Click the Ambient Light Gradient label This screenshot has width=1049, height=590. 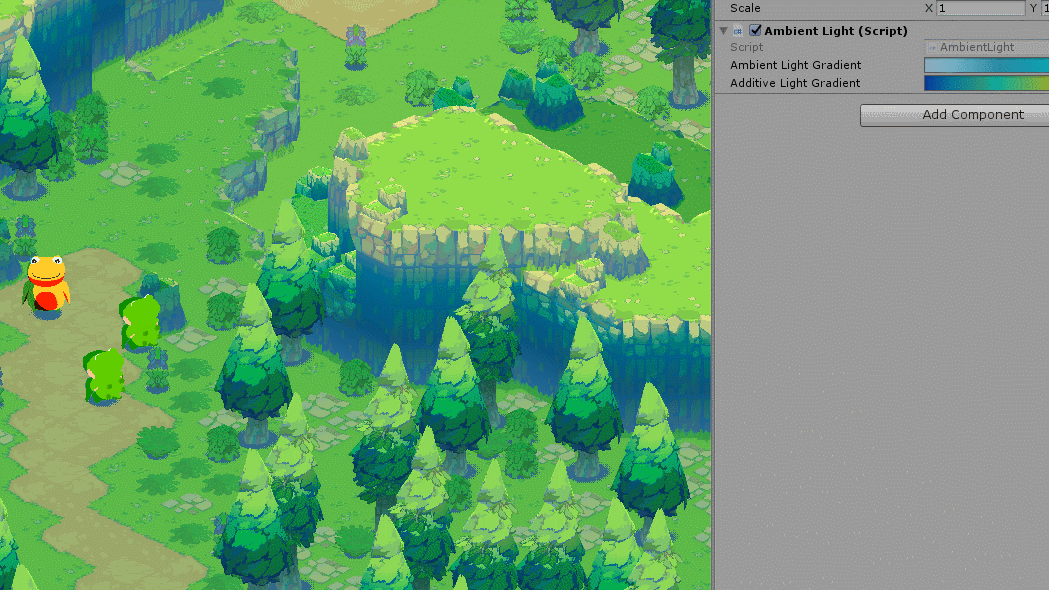795,65
